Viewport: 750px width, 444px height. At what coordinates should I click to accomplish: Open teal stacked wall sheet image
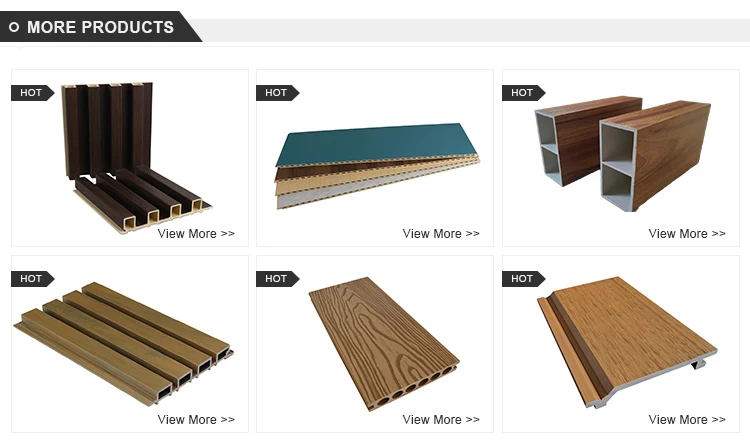(377, 166)
